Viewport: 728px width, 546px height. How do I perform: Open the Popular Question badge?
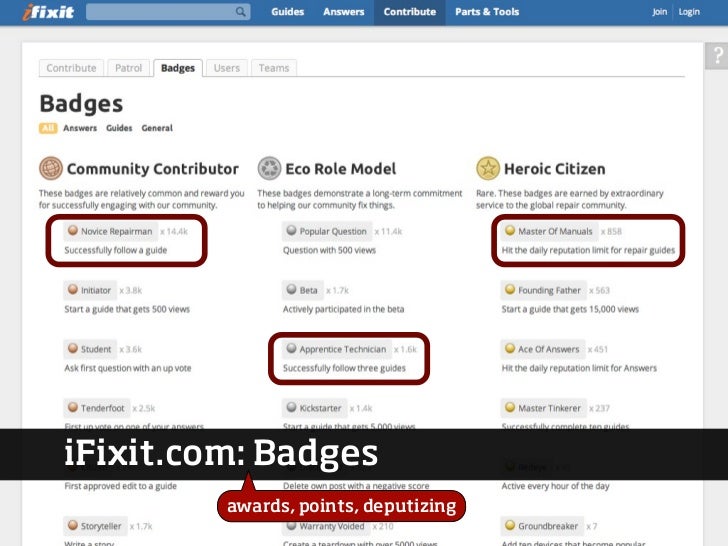click(327, 231)
